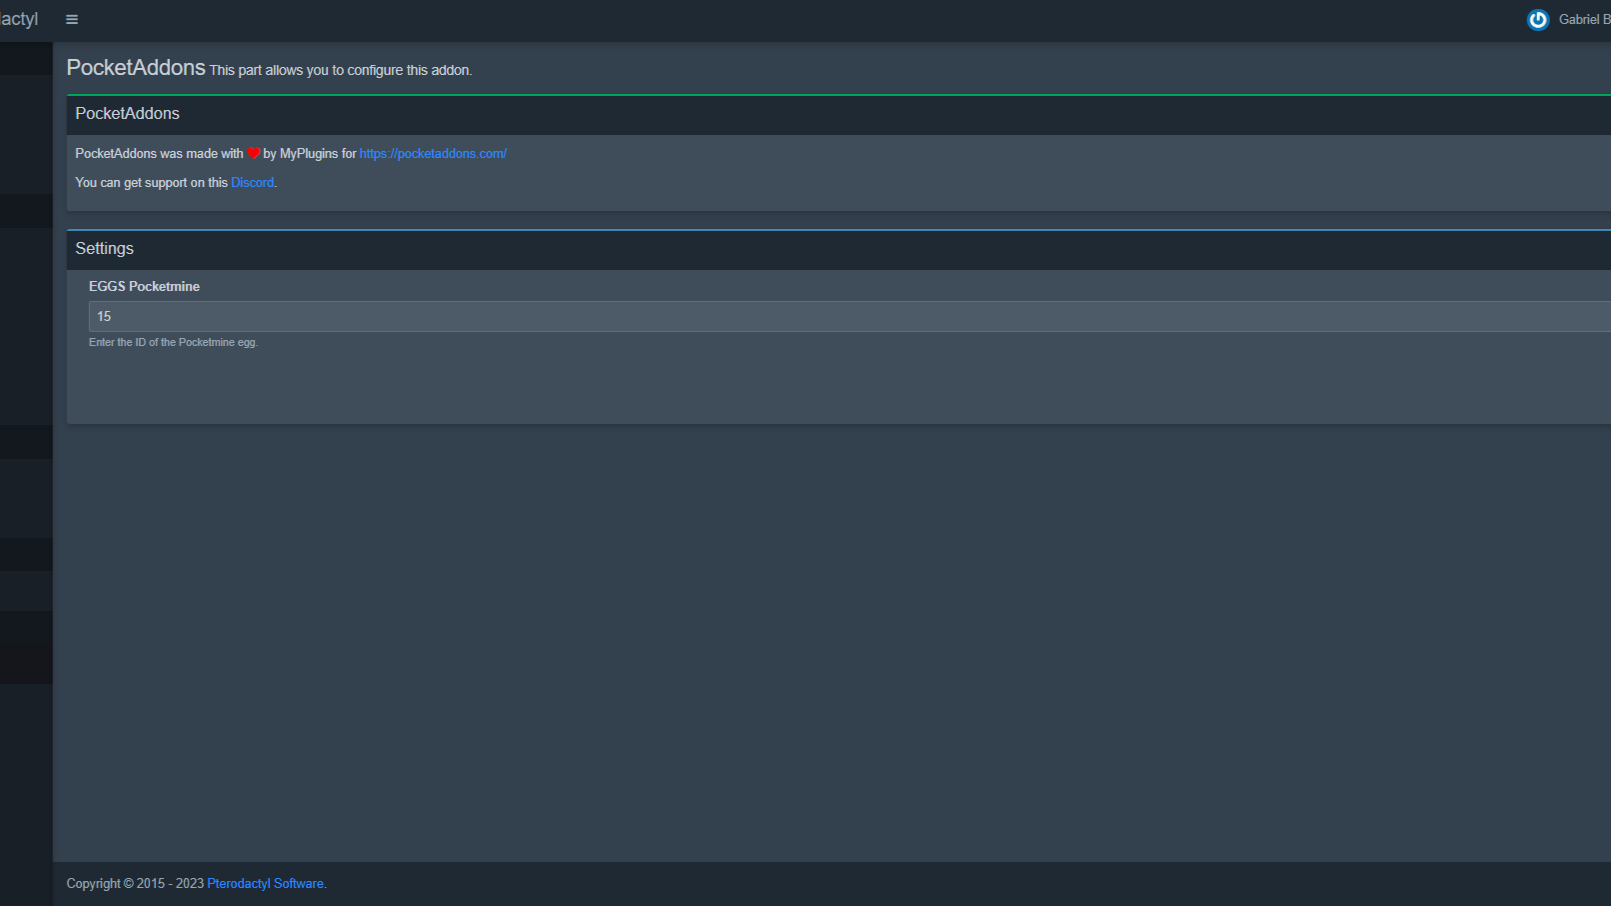Click the red heart icon

click(x=253, y=154)
